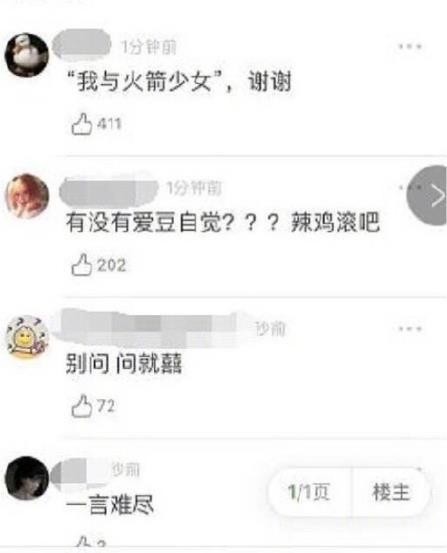Open the three-dot menu on the first comment

[410, 46]
